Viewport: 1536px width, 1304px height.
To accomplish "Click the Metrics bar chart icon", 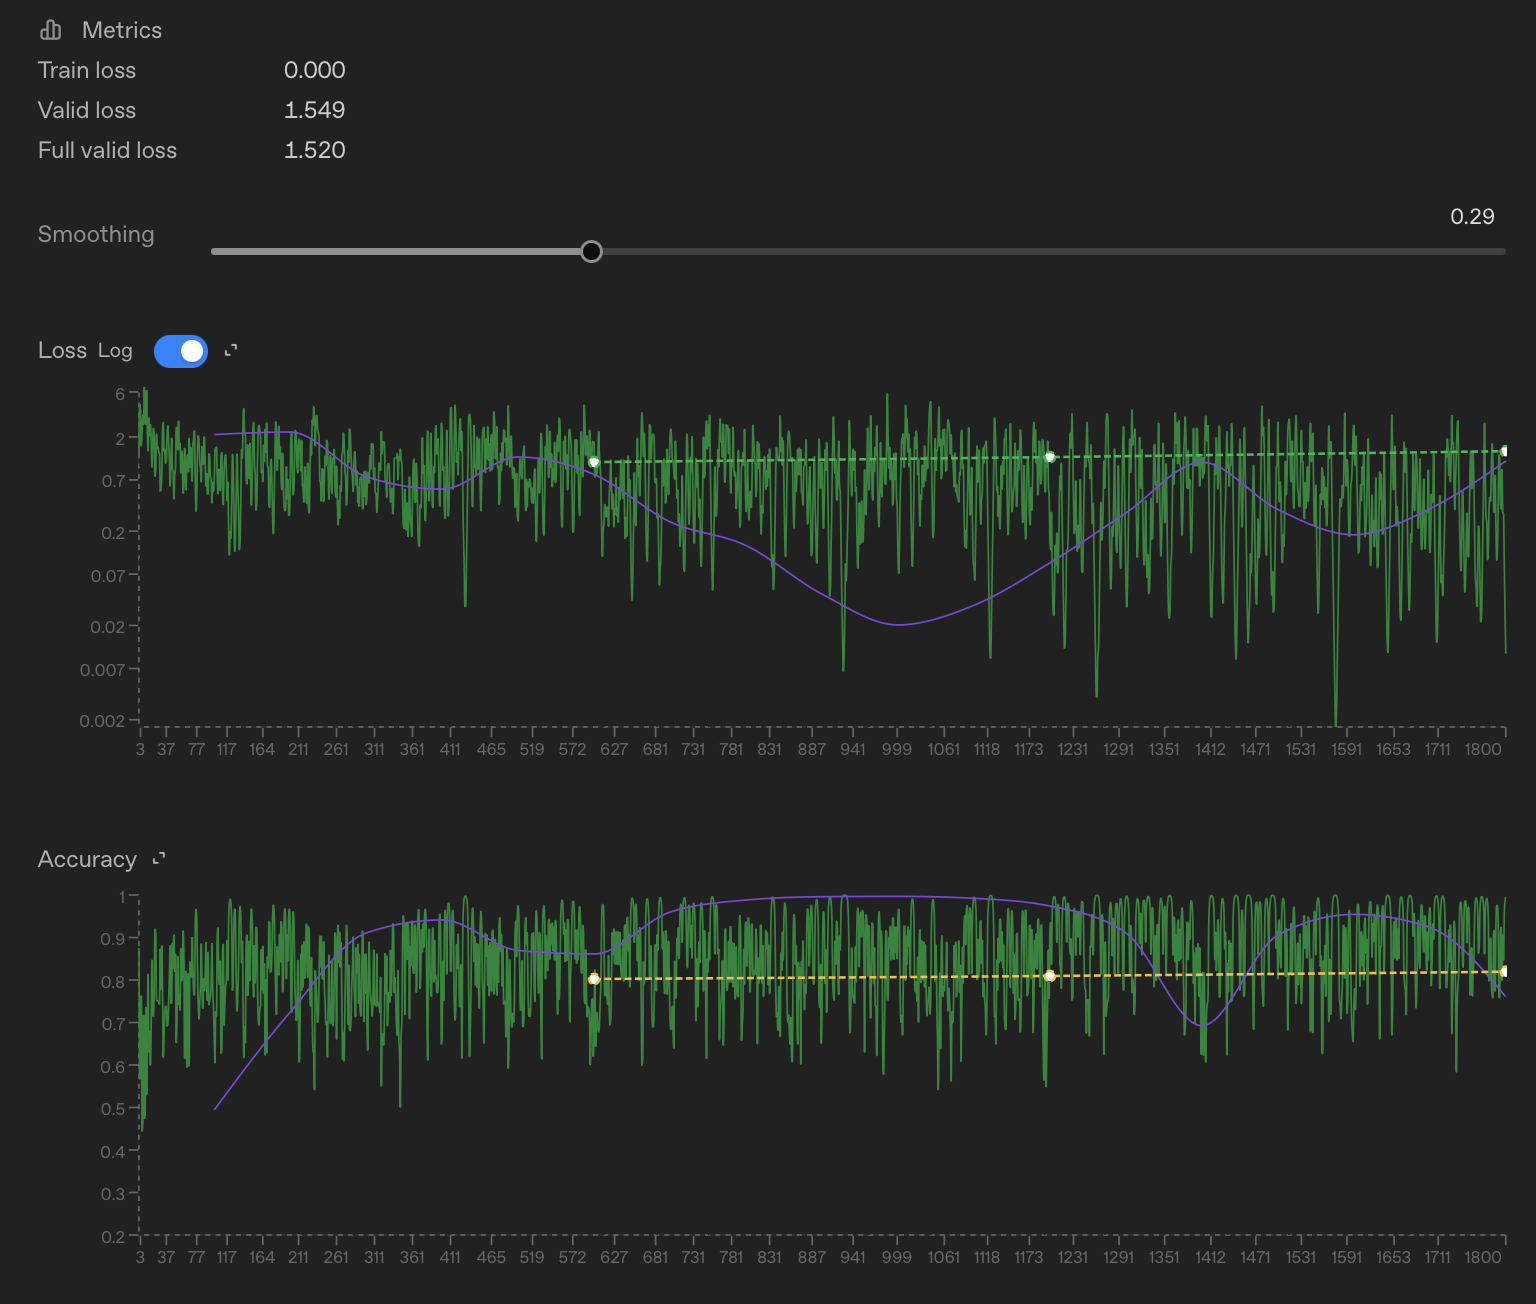I will coord(51,30).
